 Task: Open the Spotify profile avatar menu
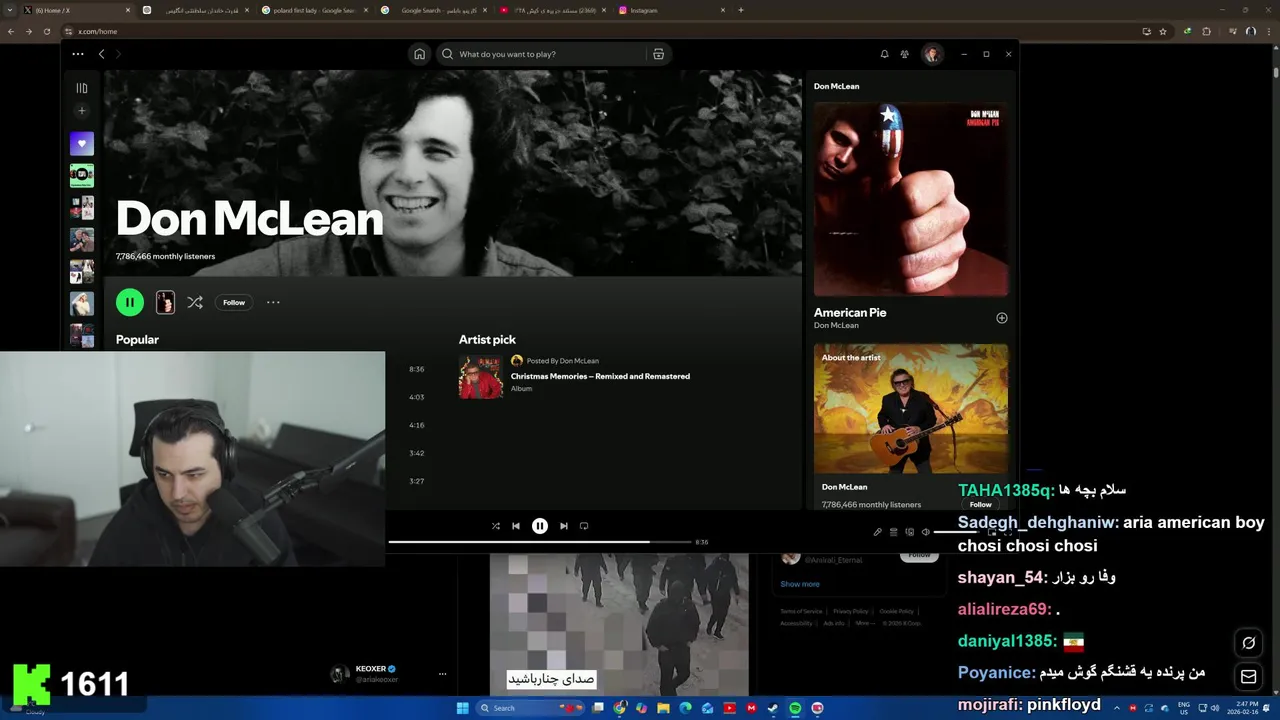coord(932,54)
